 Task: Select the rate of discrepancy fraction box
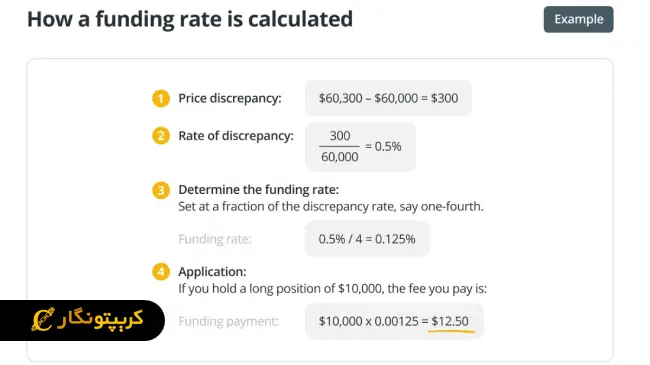tap(361, 147)
